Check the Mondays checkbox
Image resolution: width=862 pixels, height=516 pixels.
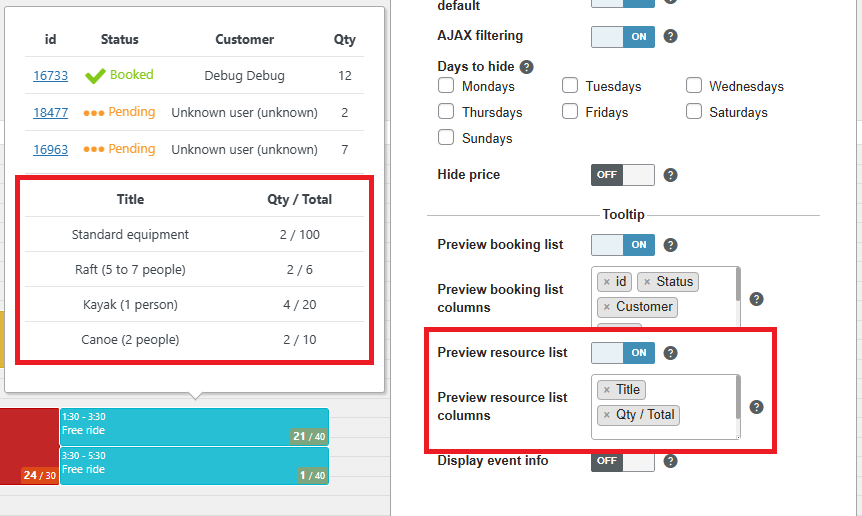tap(446, 86)
